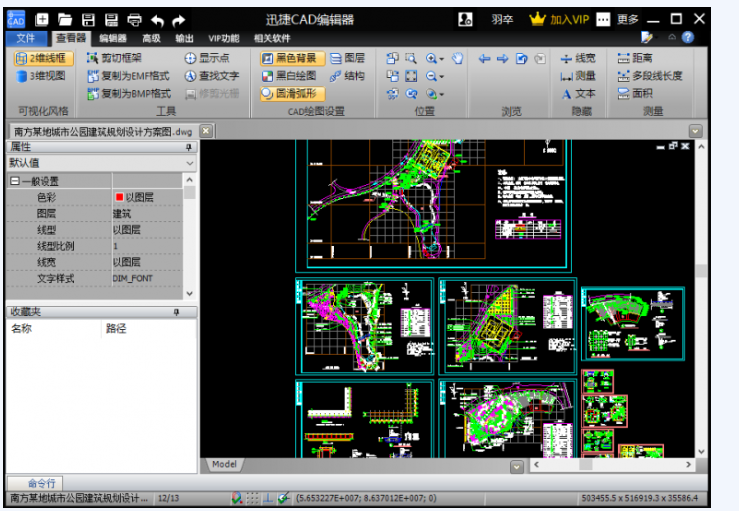Open the 图层 layers panel
This screenshot has height=511, width=739.
click(x=347, y=58)
